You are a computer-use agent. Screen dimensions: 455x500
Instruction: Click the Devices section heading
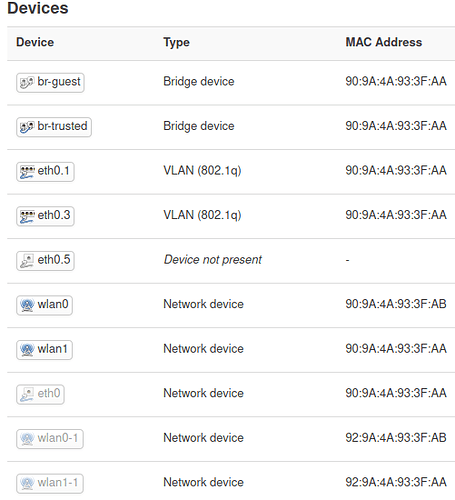38,8
